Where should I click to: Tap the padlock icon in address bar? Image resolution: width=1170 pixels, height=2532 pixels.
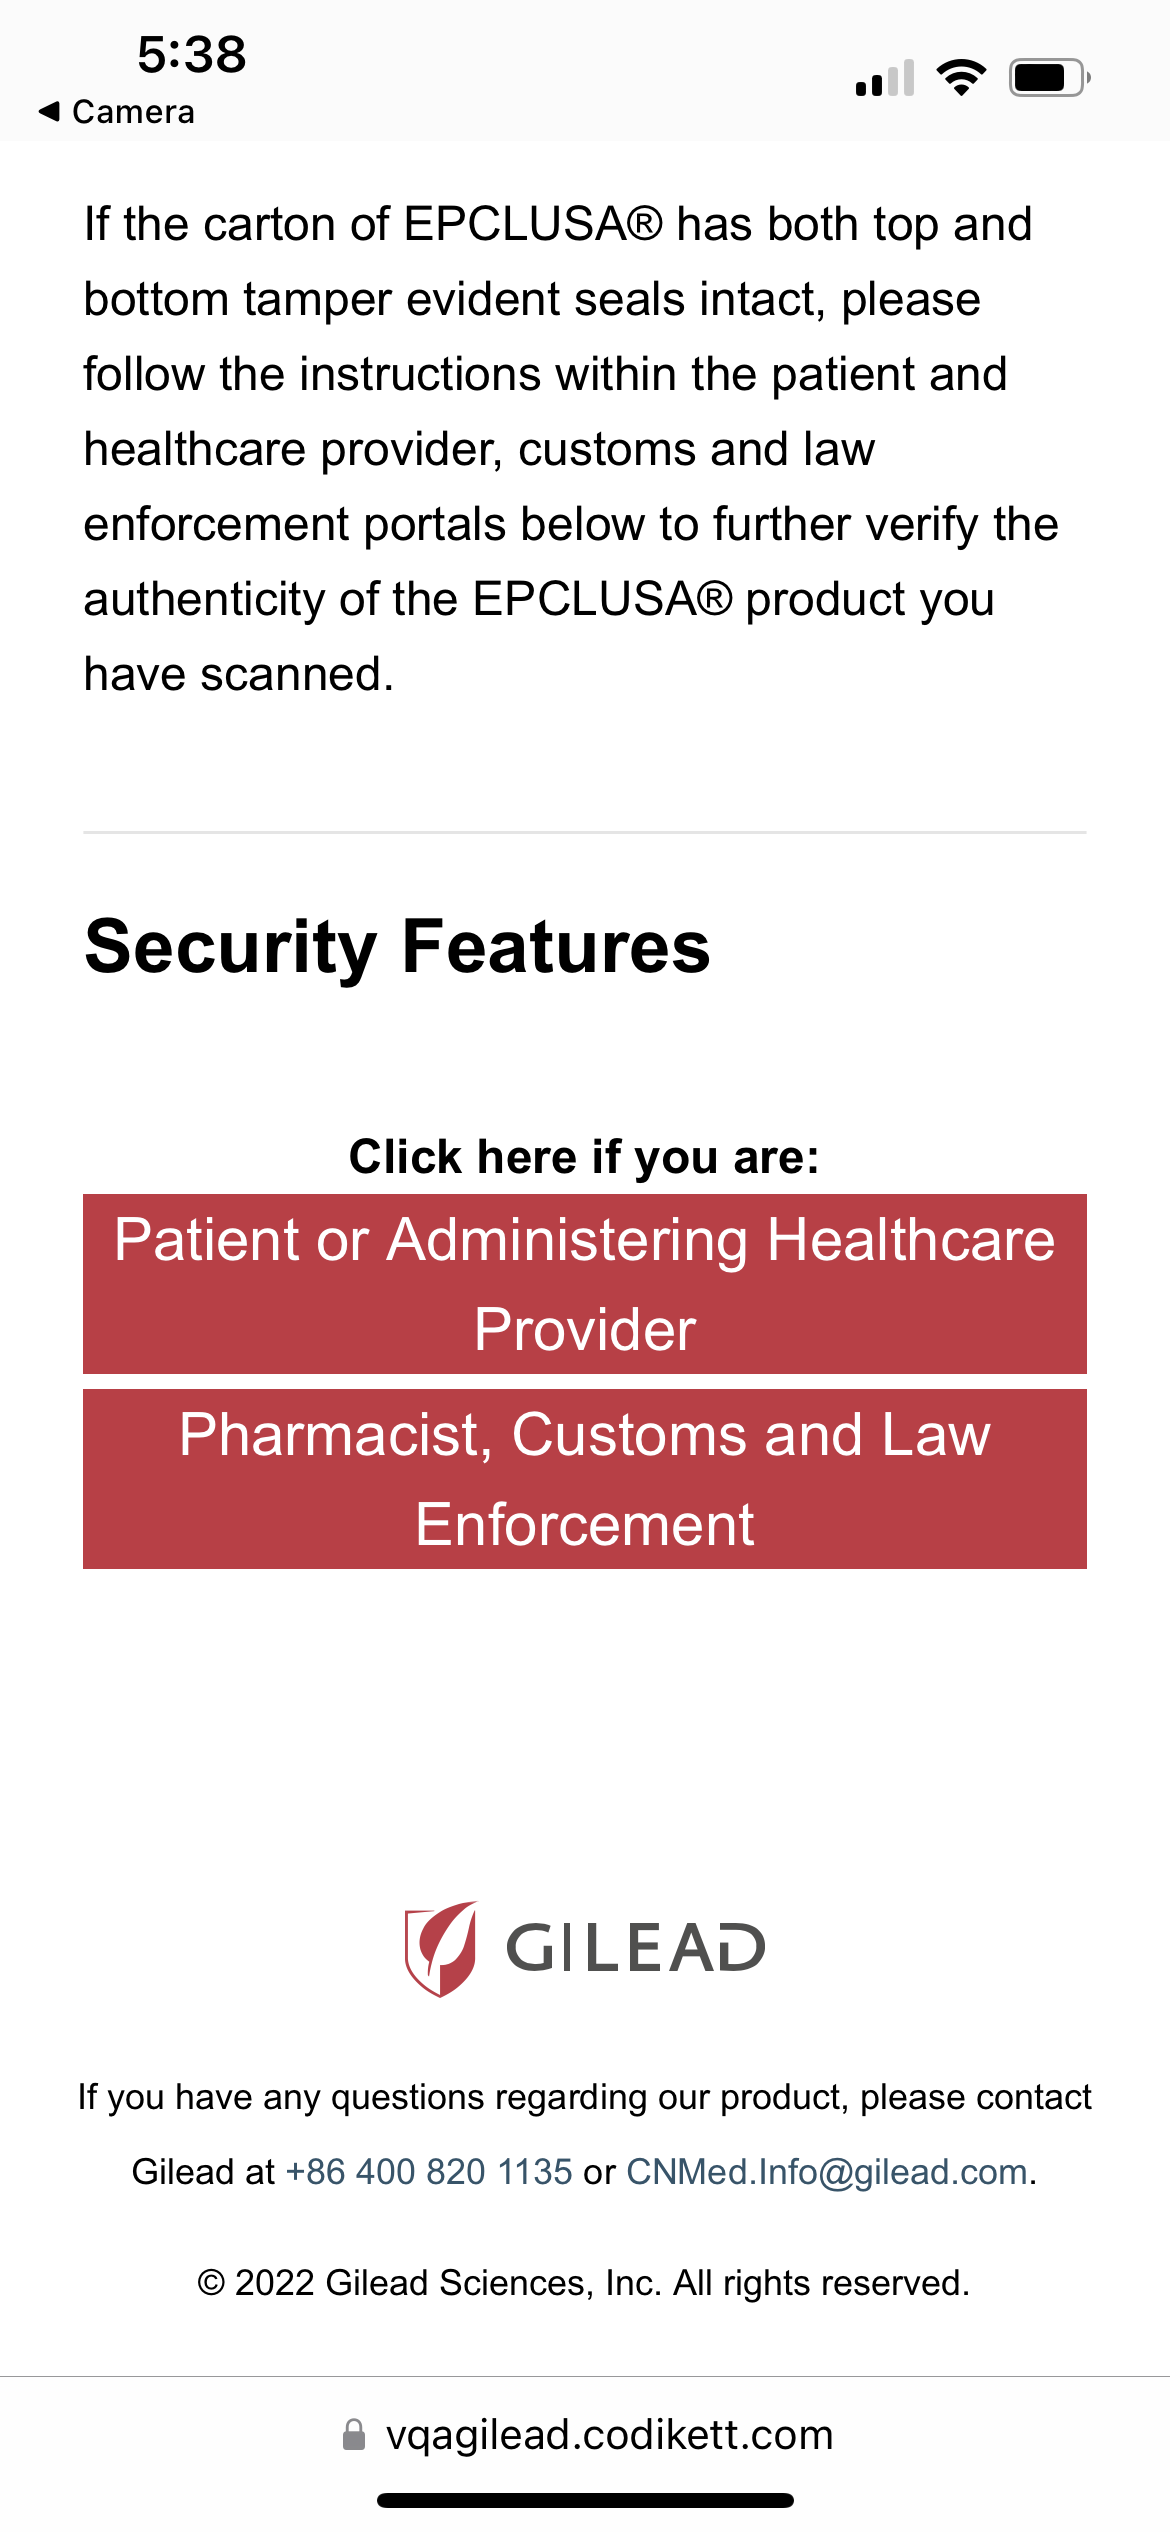[x=353, y=2435]
